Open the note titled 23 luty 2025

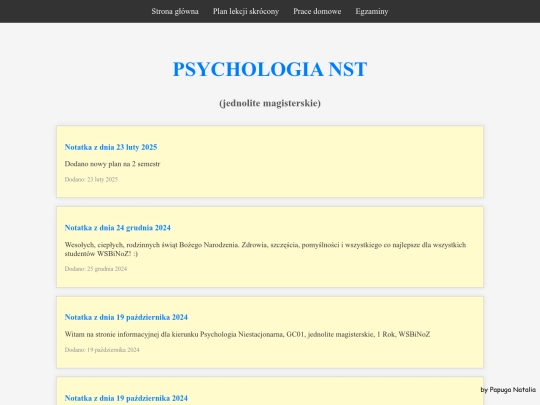111,147
